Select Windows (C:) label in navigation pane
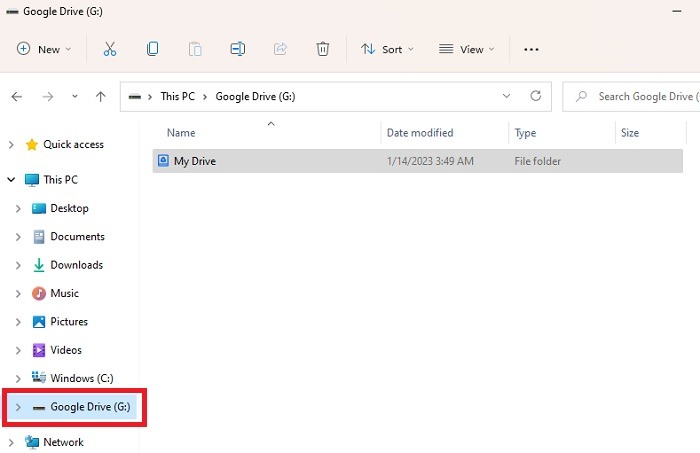The width and height of the screenshot is (700, 453). (x=82, y=378)
